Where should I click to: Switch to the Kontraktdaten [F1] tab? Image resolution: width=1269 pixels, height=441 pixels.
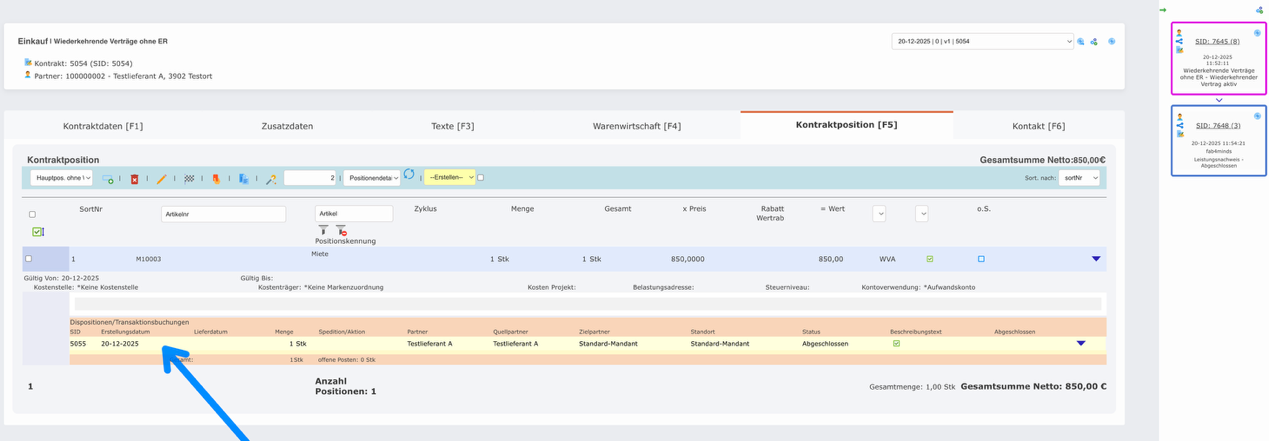103,126
